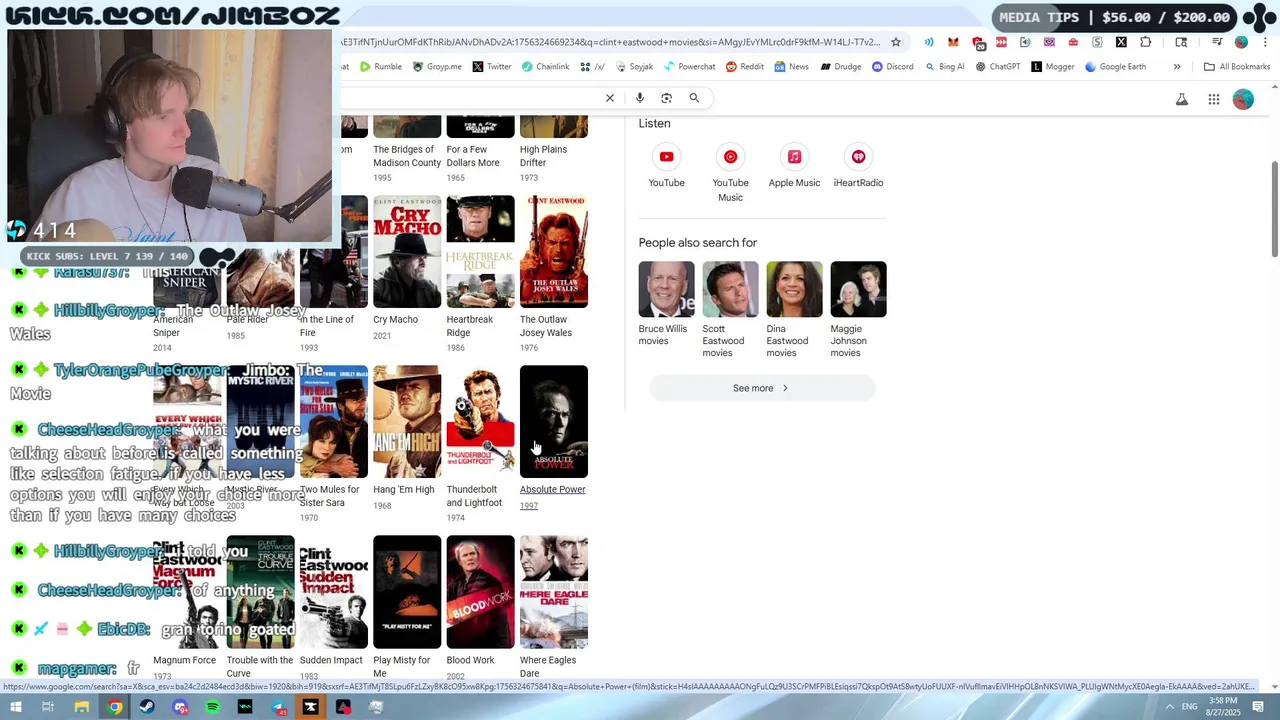Open File Explorer from taskbar
This screenshot has width=1280, height=720.
click(82, 707)
